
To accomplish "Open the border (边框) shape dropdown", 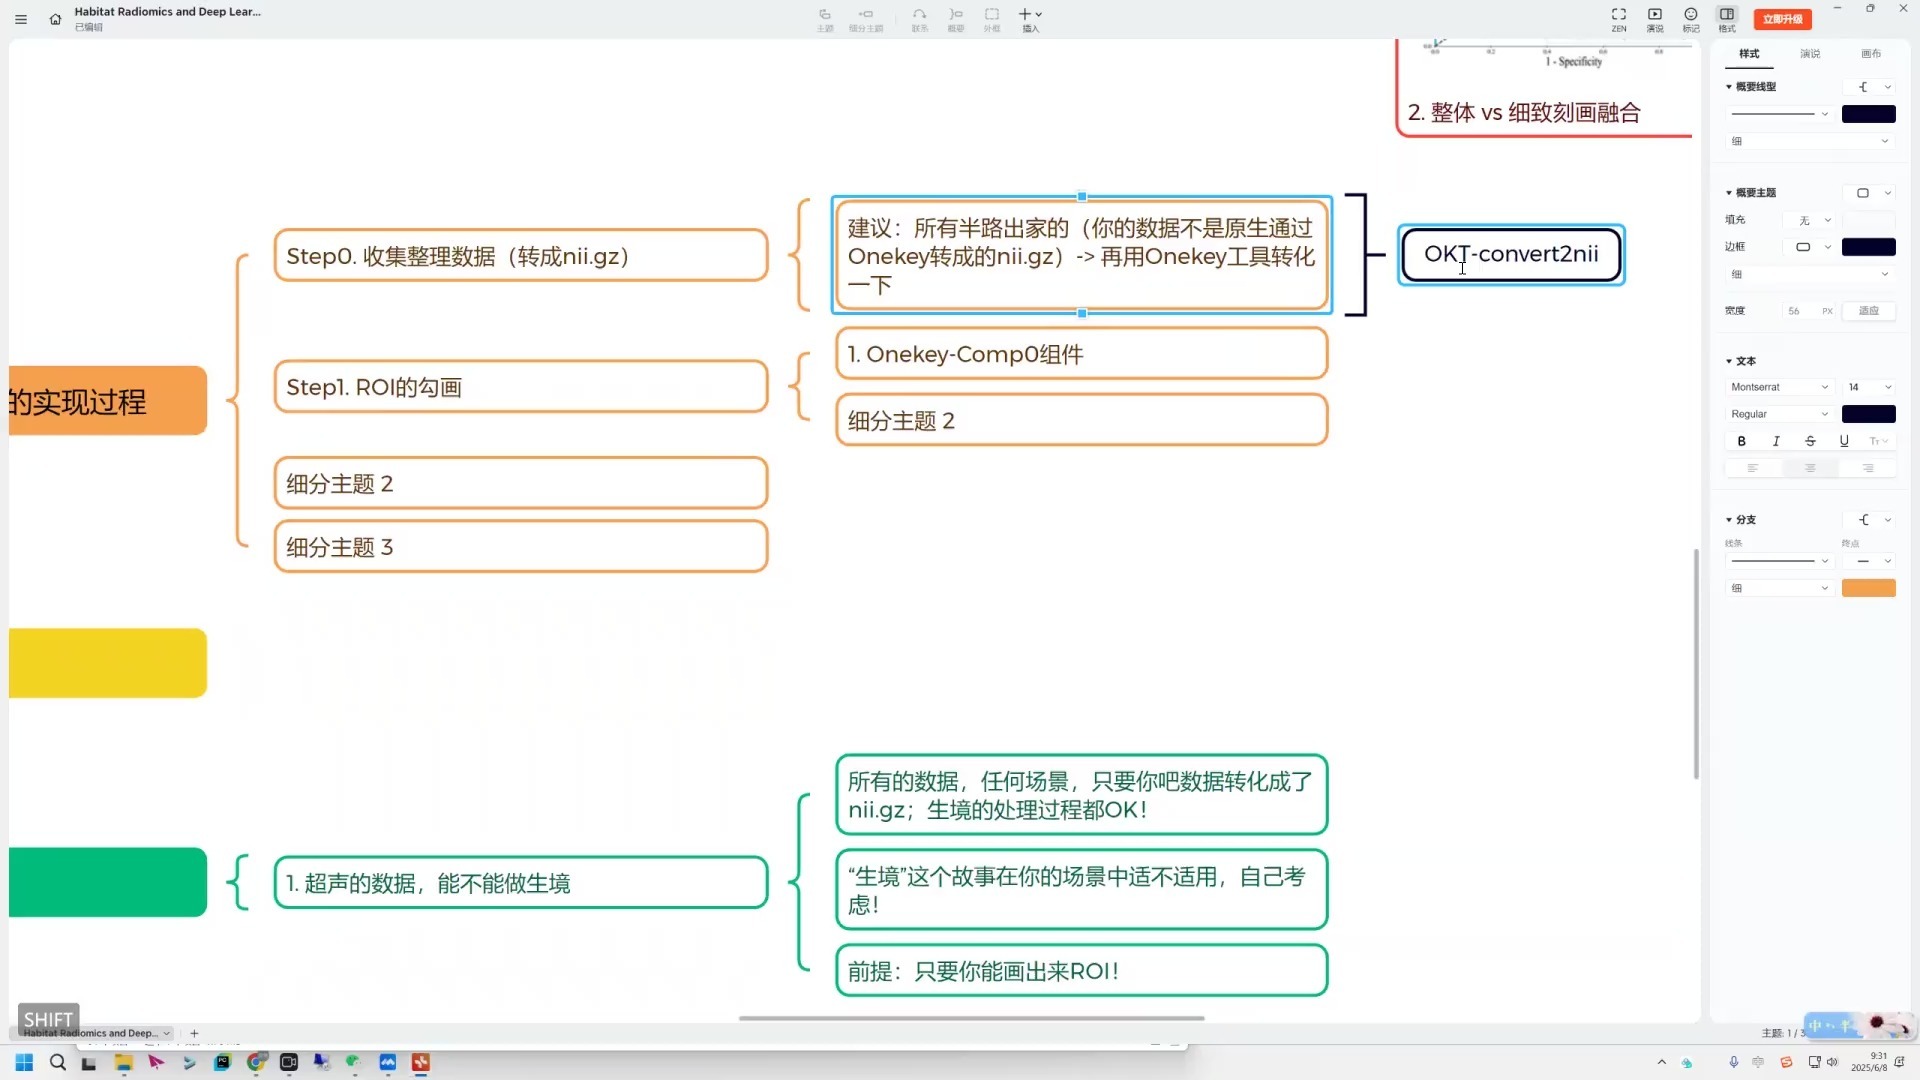I will [1810, 247].
